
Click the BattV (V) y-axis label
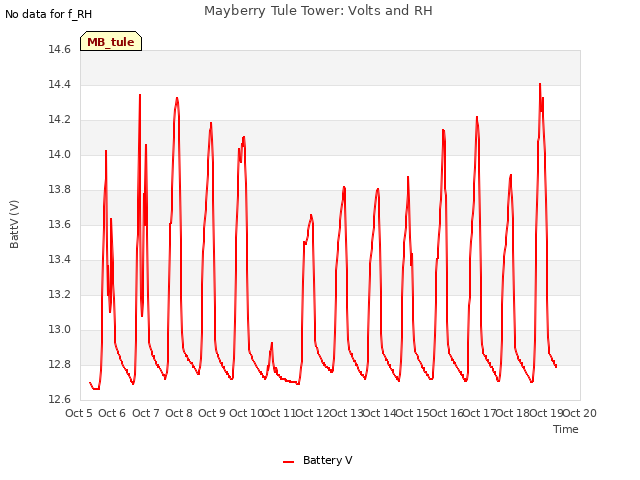click(x=14, y=224)
